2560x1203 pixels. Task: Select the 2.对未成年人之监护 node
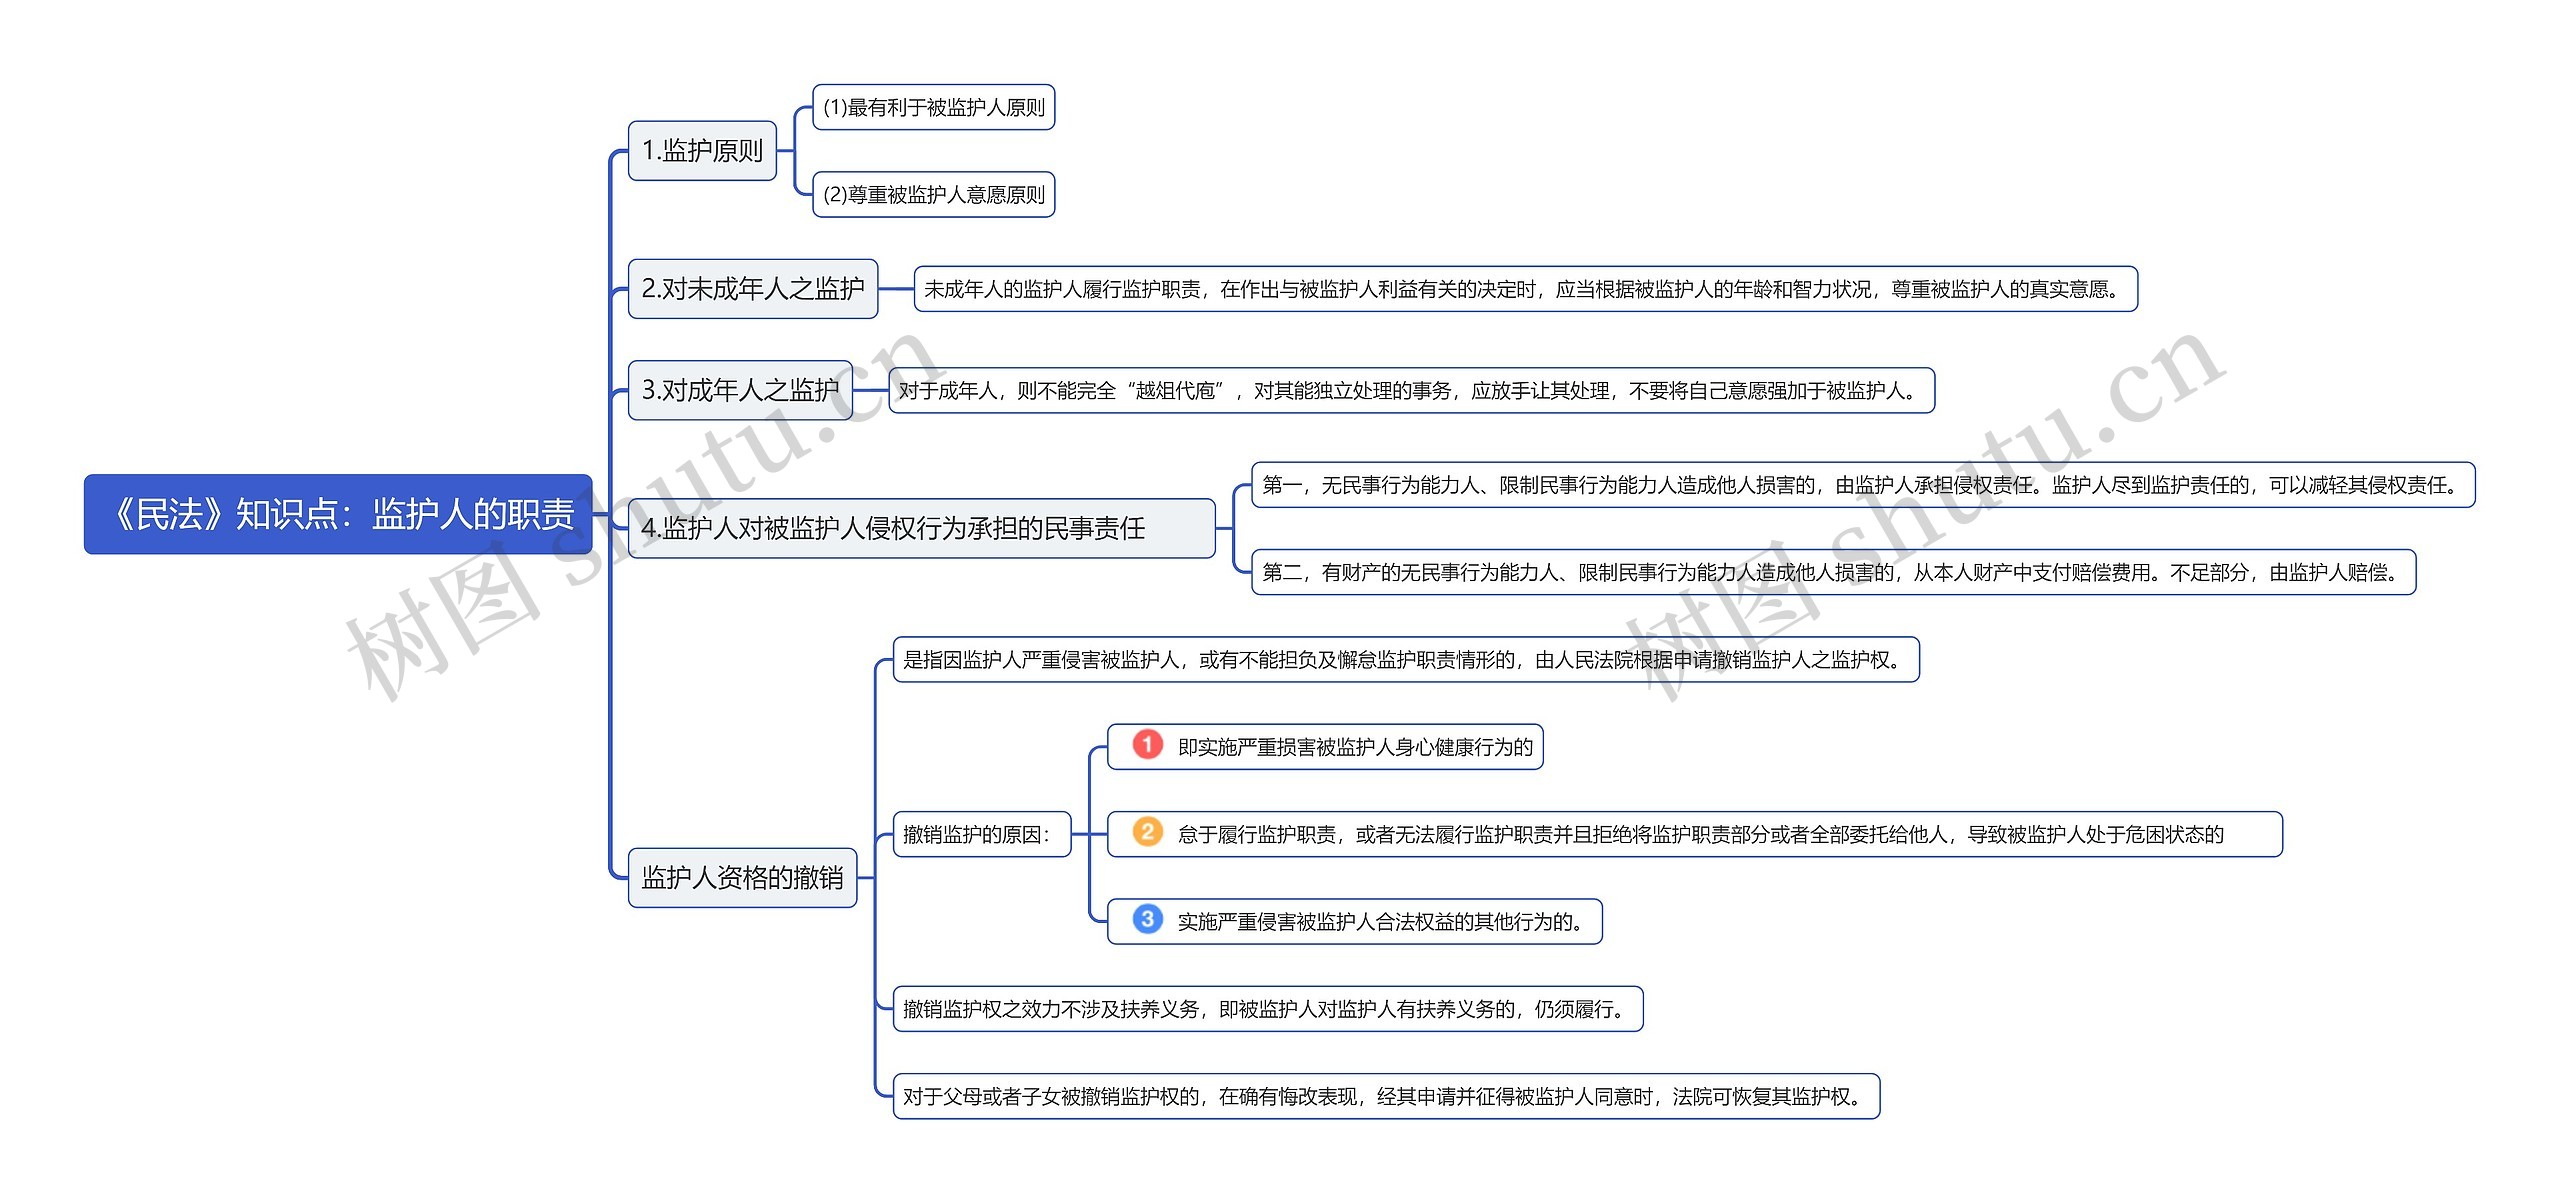coord(753,289)
